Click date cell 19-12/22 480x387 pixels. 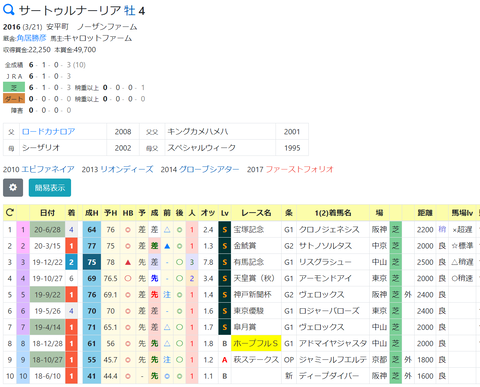click(x=47, y=262)
